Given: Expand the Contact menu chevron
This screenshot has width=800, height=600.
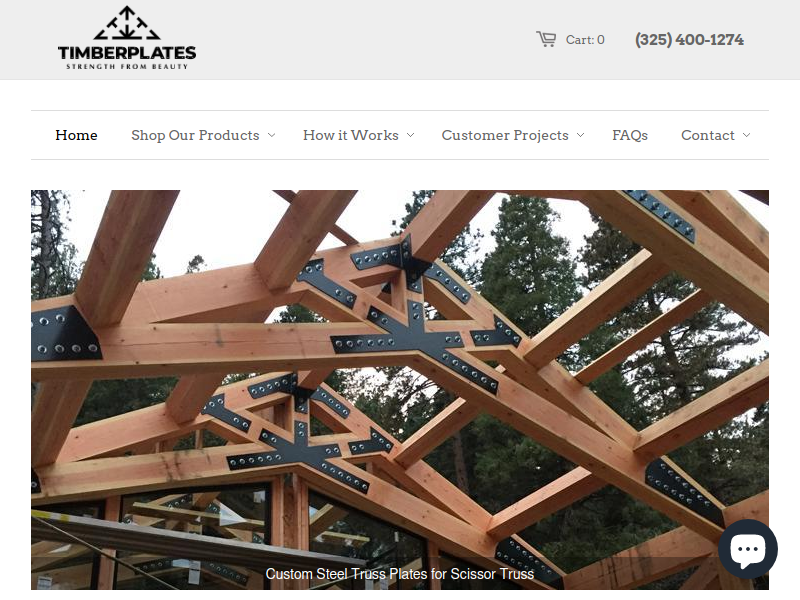Looking at the screenshot, I should coord(746,135).
